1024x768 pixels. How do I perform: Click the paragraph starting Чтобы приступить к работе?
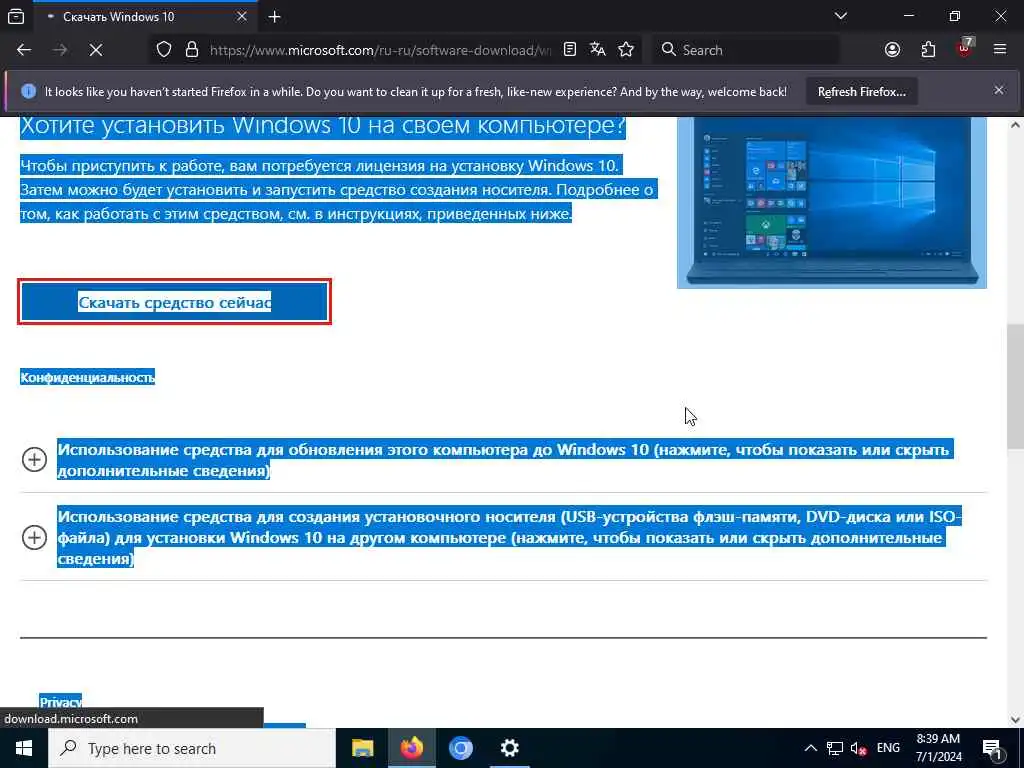[x=338, y=189]
